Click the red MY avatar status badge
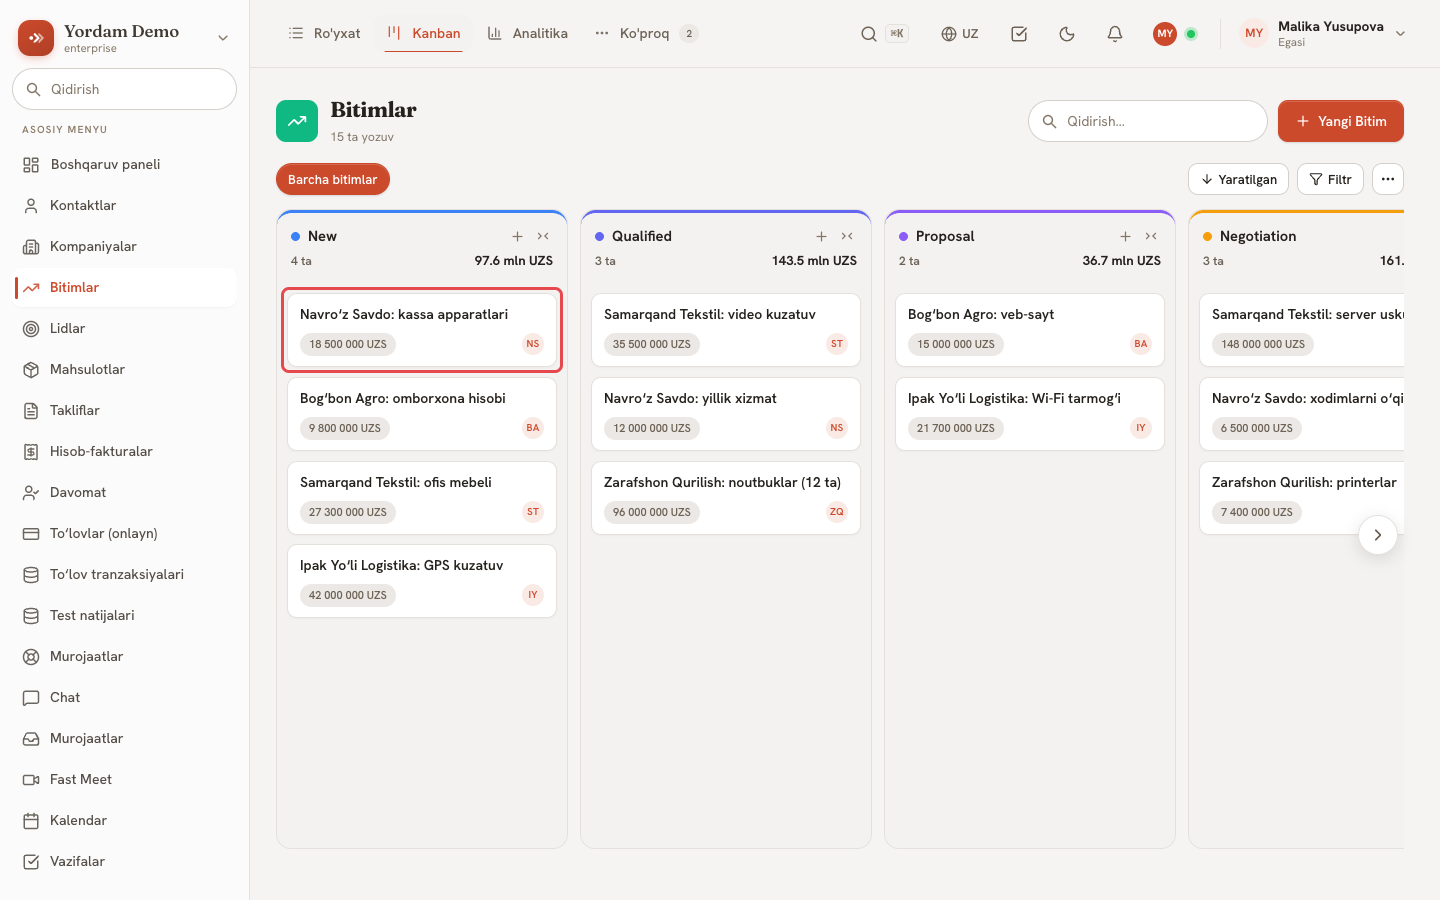The width and height of the screenshot is (1440, 900). coord(1165,34)
